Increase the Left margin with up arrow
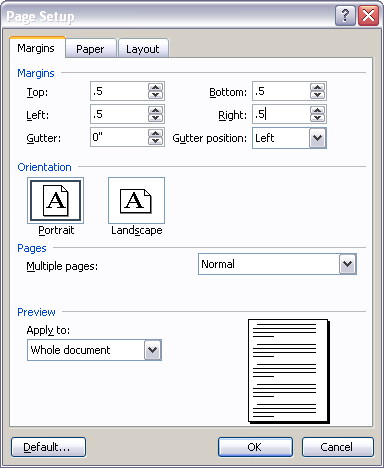The image size is (384, 468). pos(155,110)
